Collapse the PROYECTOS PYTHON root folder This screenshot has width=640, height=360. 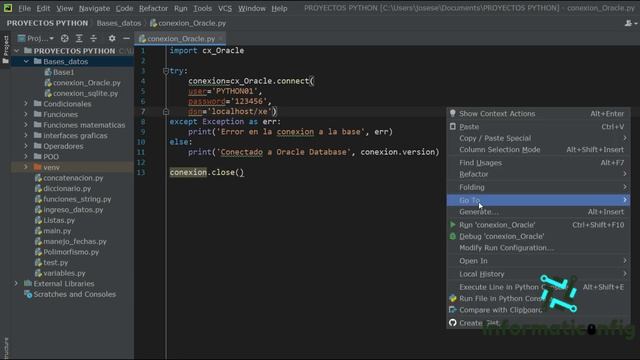(x=17, y=51)
